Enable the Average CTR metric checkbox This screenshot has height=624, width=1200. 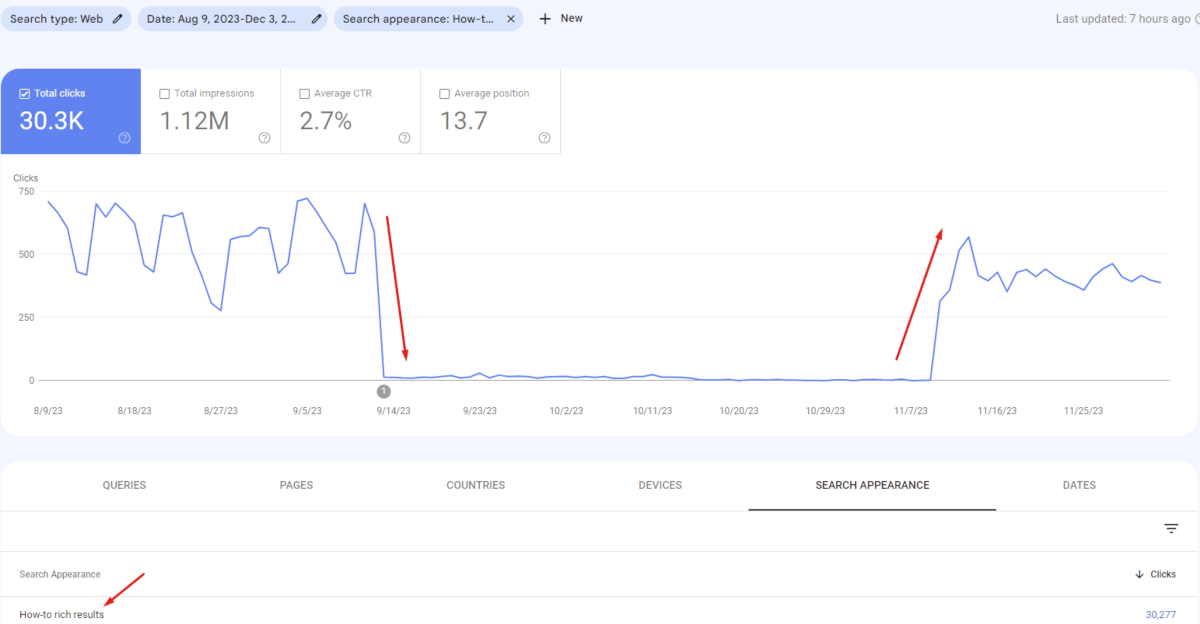pyautogui.click(x=304, y=93)
